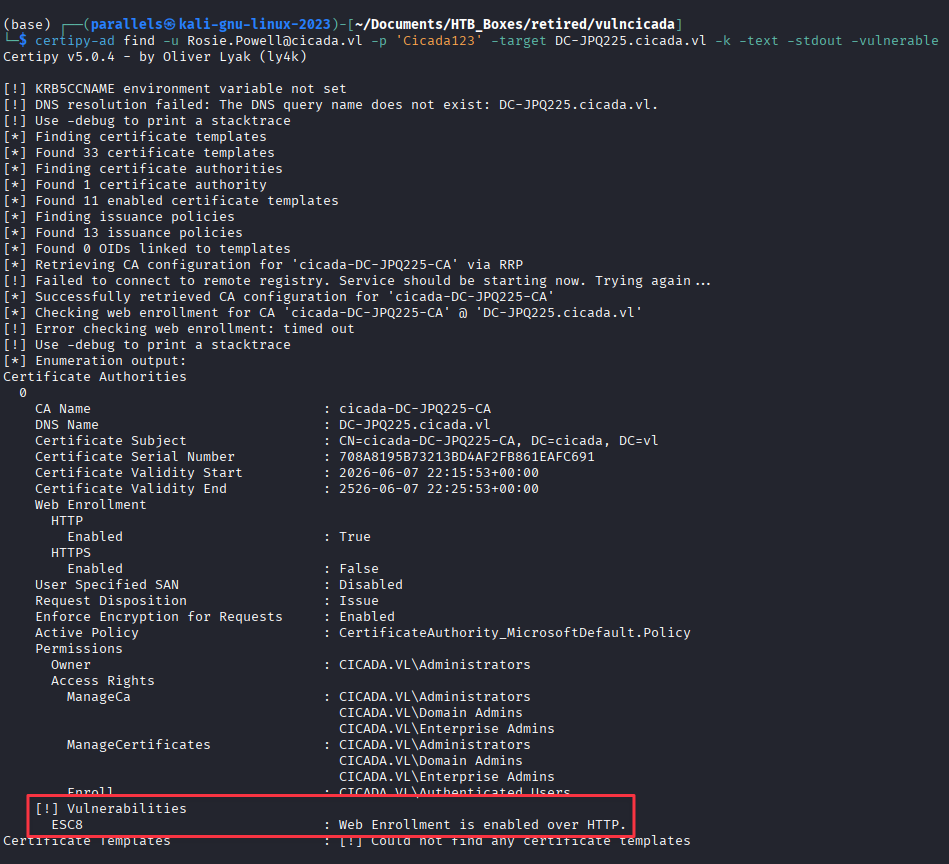Click the 'ManageCa' access right label
The image size is (949, 864).
pos(99,697)
